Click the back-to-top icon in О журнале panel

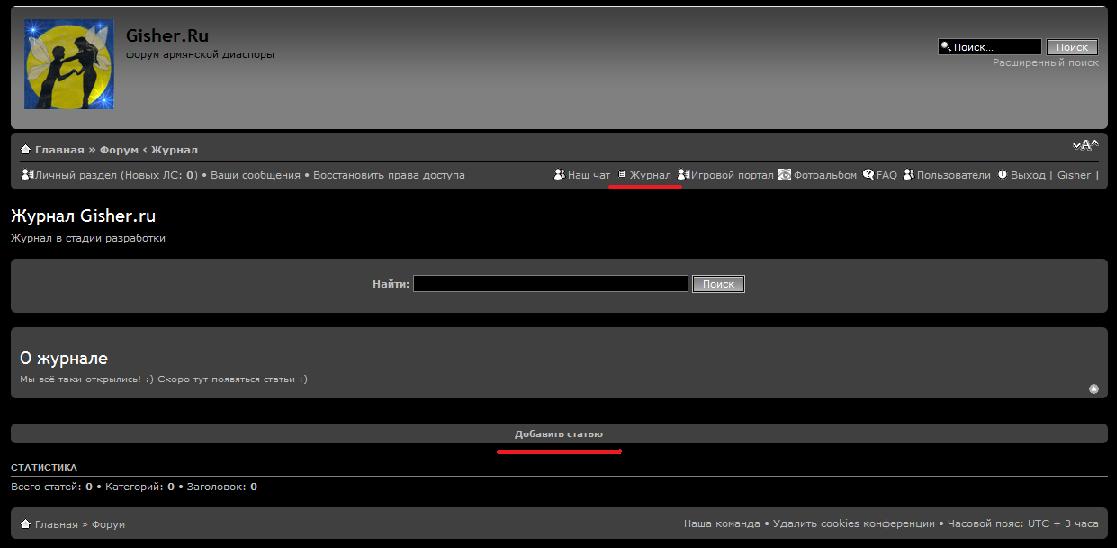click(1093, 389)
